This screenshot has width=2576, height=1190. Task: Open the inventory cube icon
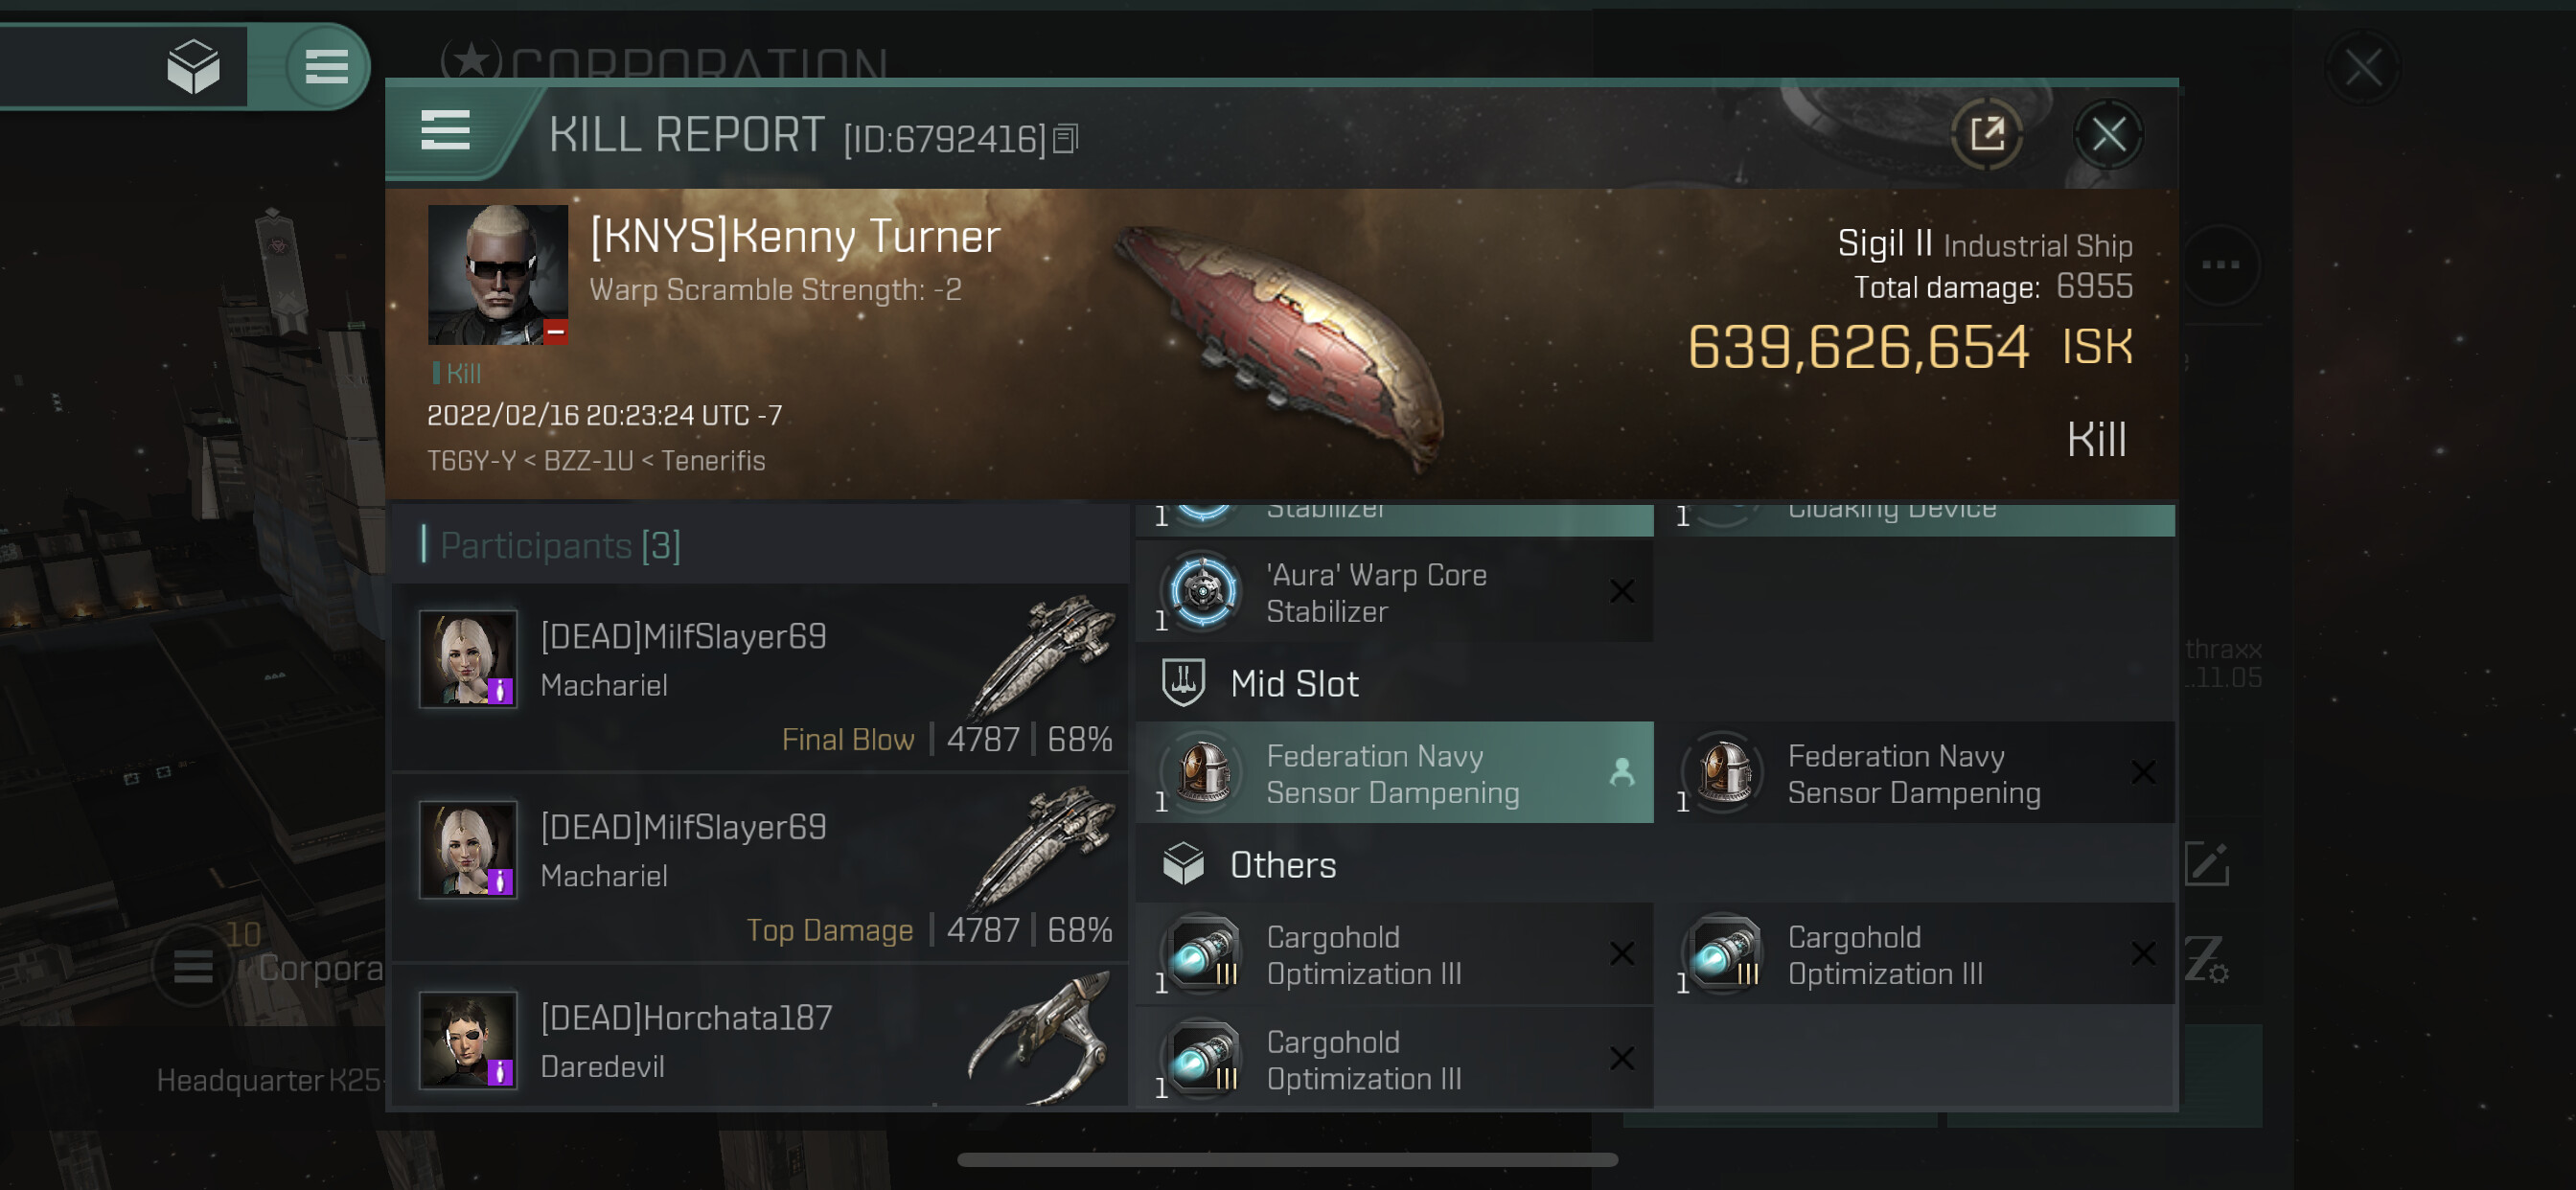[193, 66]
